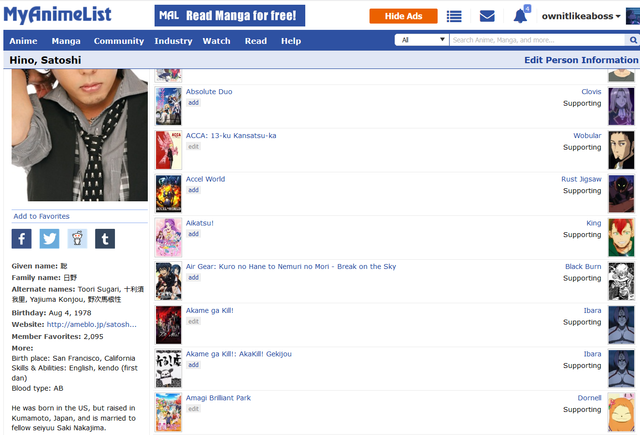The image size is (640, 435).
Task: Click the Hide Ads button
Action: click(x=403, y=16)
